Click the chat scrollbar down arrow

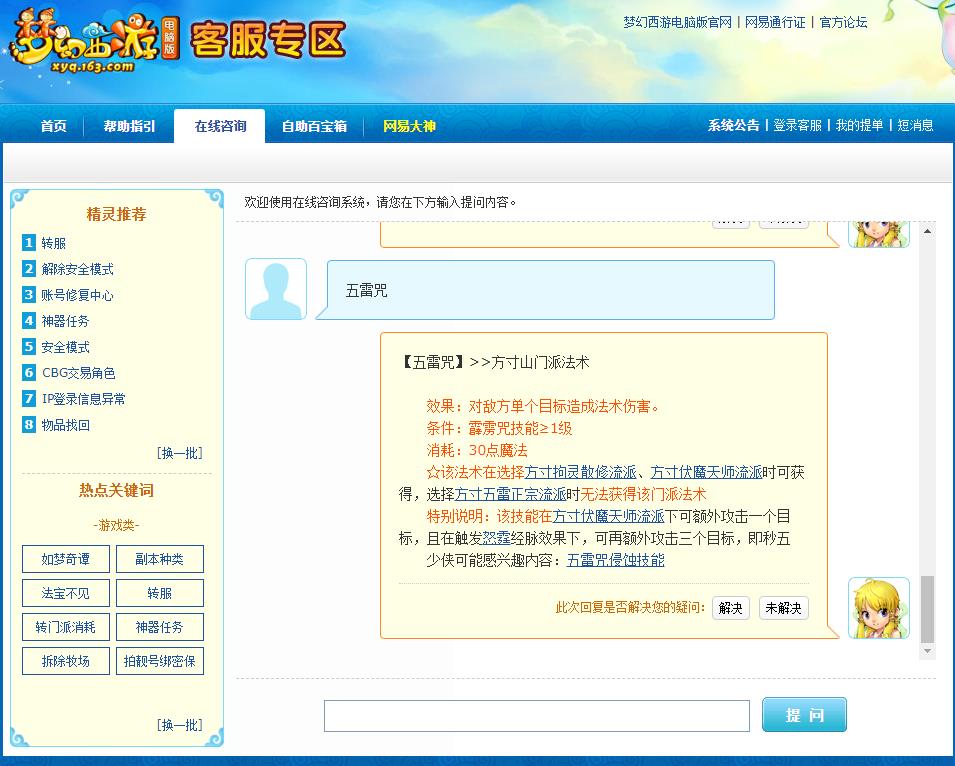point(927,651)
